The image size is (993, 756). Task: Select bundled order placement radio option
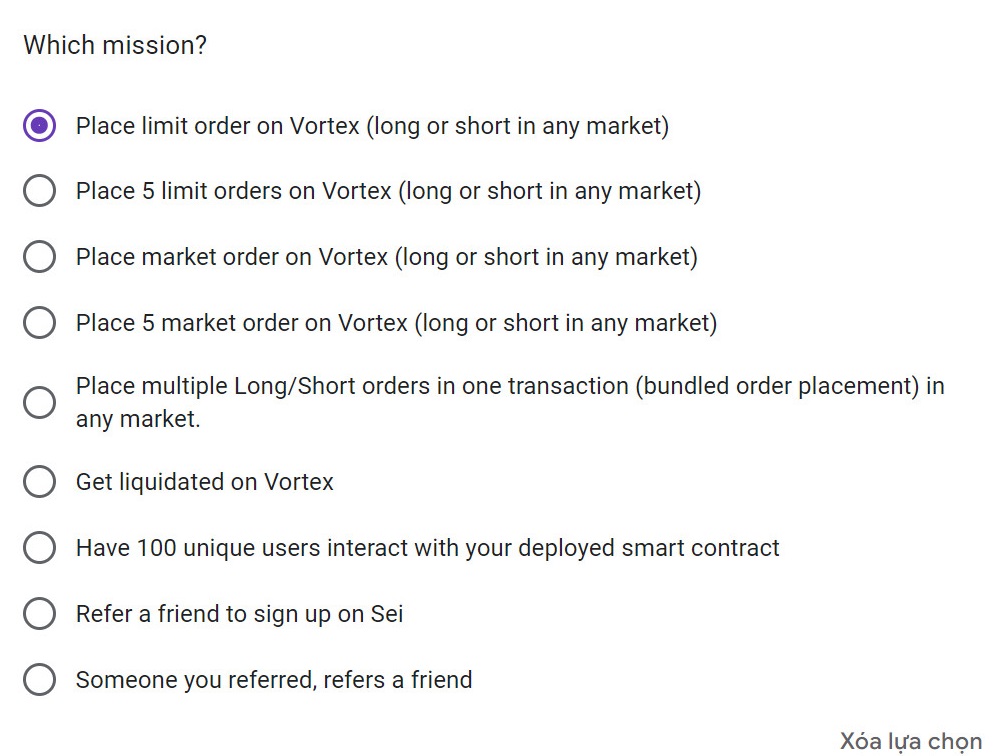(x=39, y=402)
